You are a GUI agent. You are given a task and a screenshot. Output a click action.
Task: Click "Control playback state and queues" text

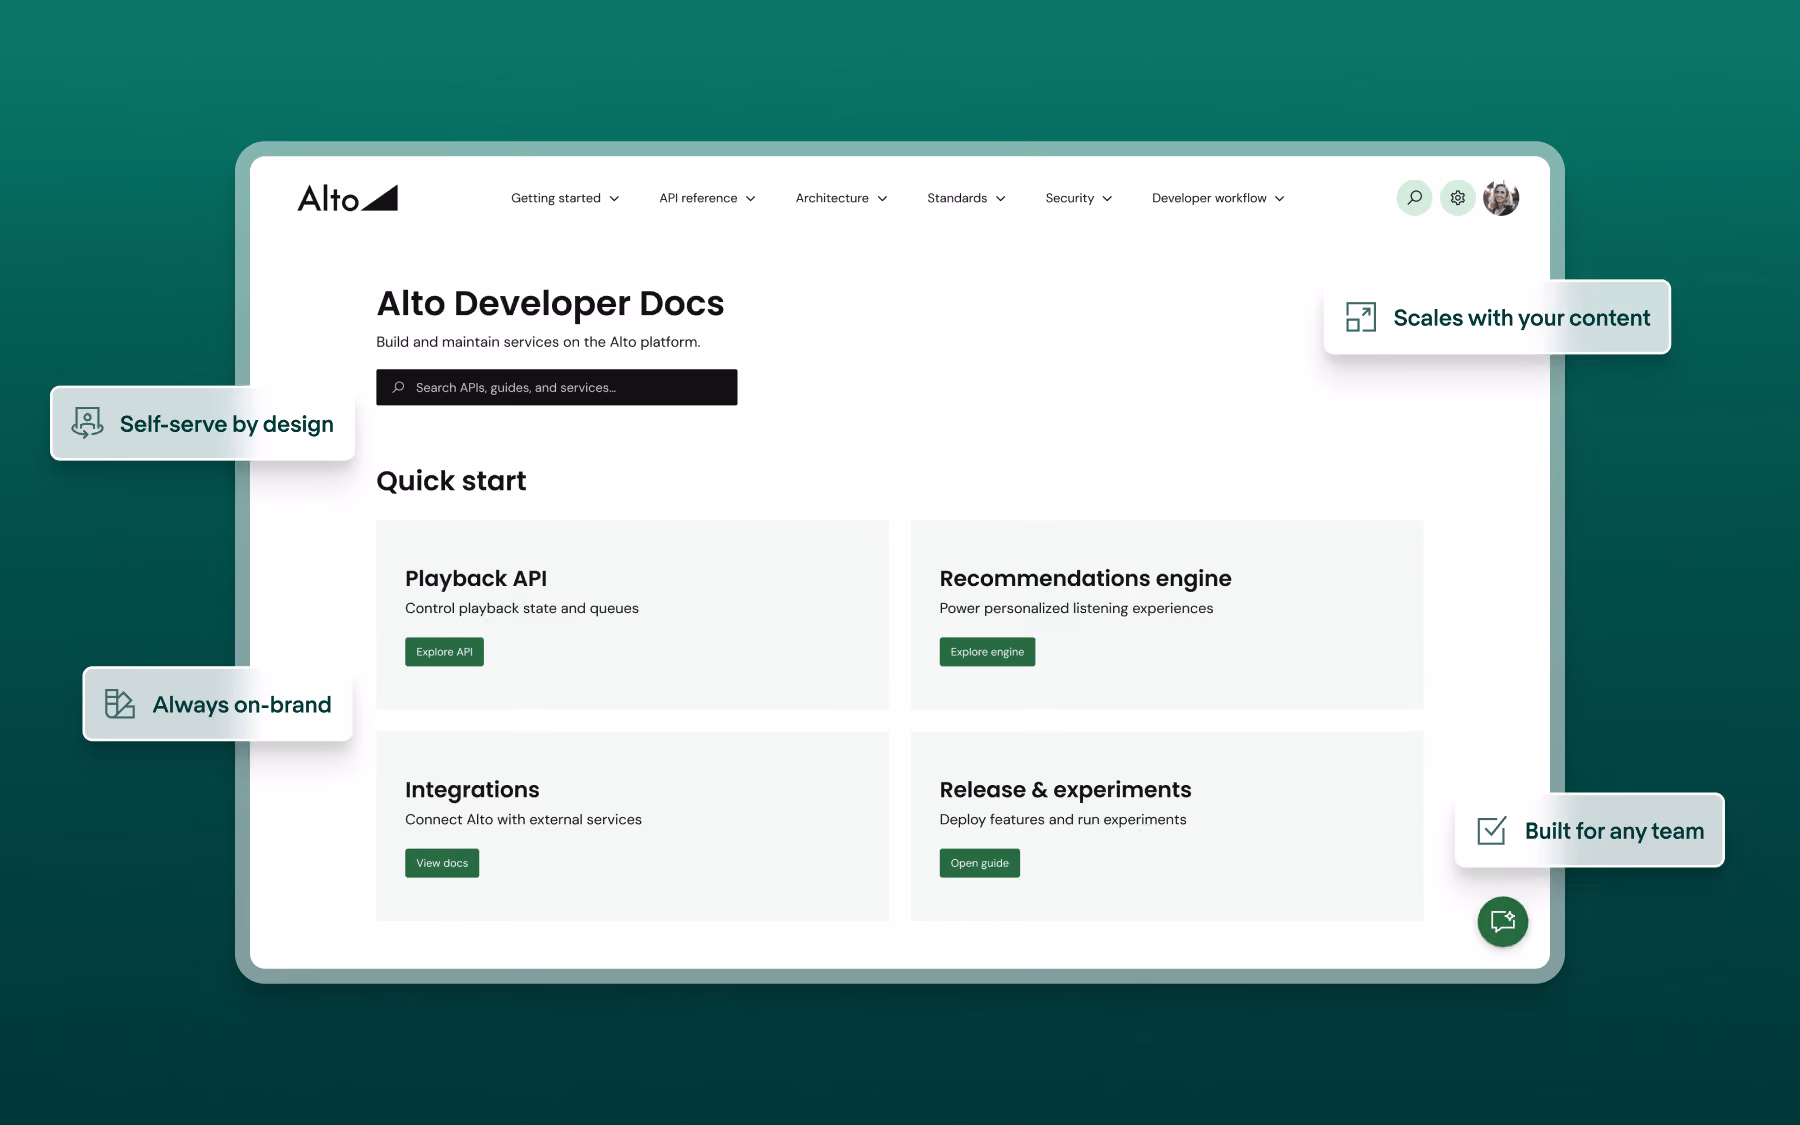[522, 608]
